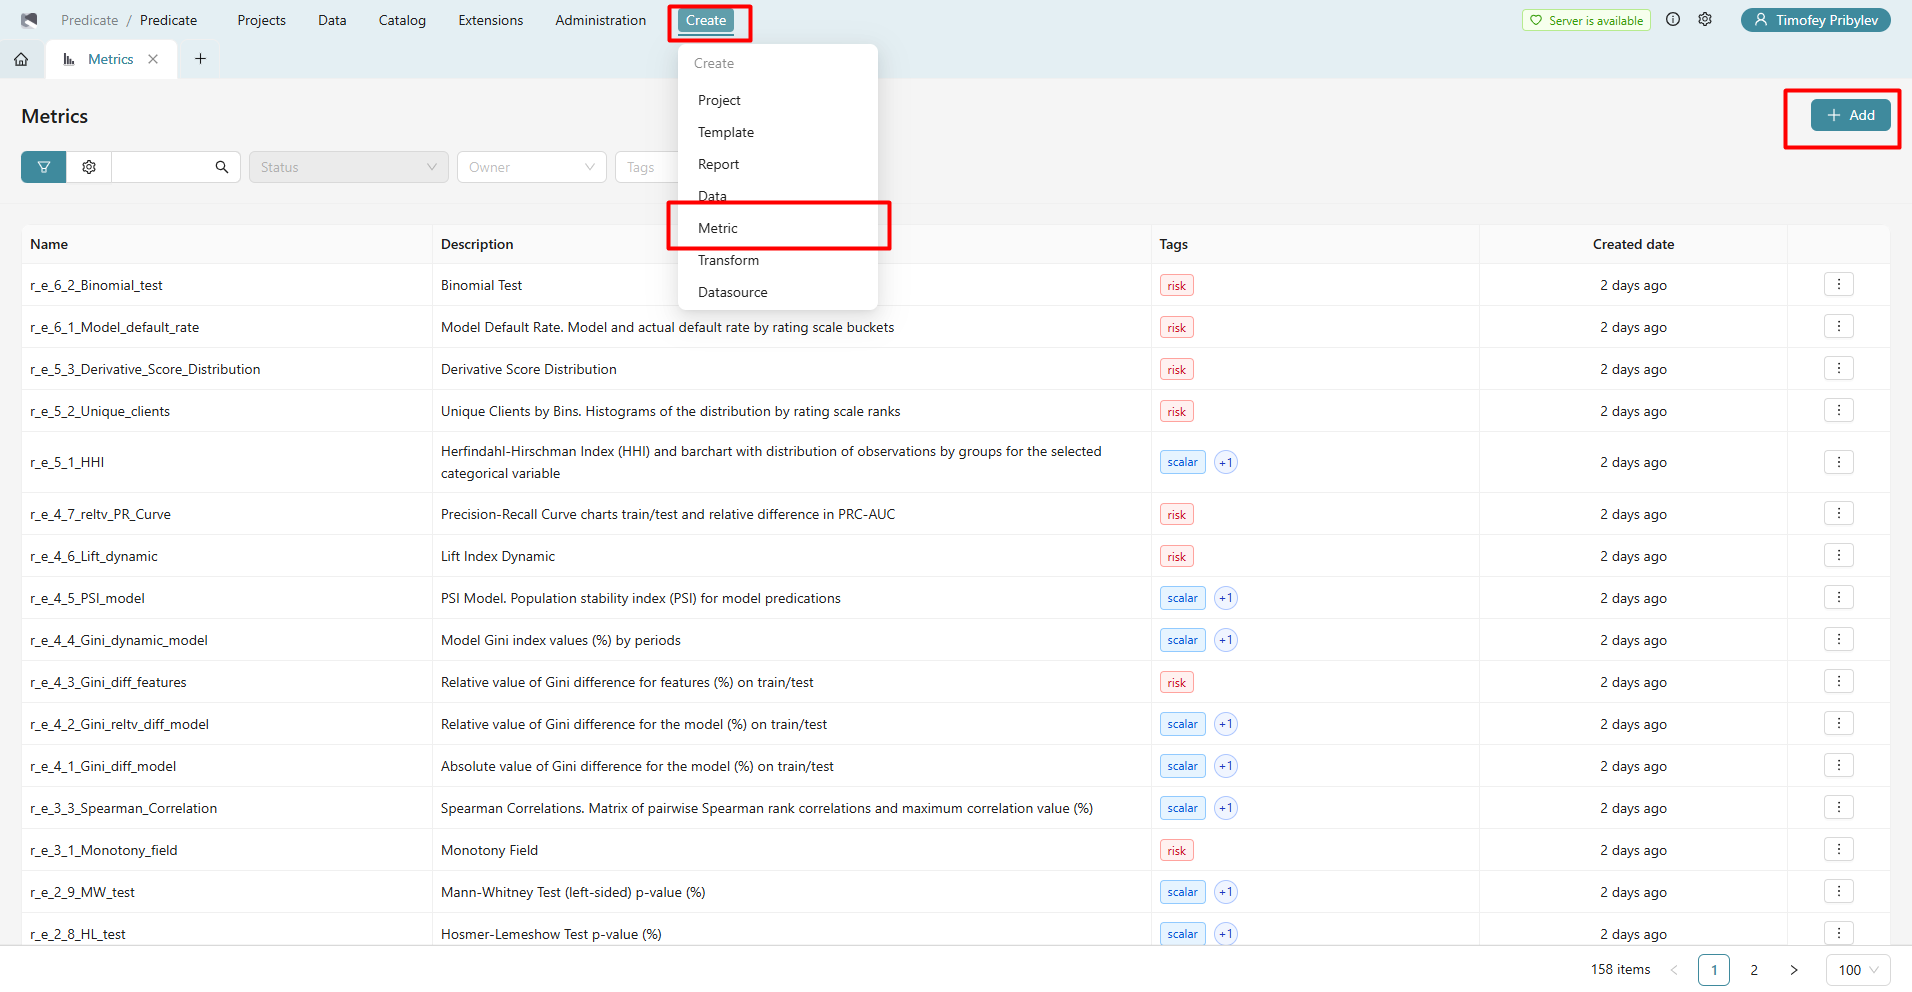Go to next page arrow

point(1794,970)
